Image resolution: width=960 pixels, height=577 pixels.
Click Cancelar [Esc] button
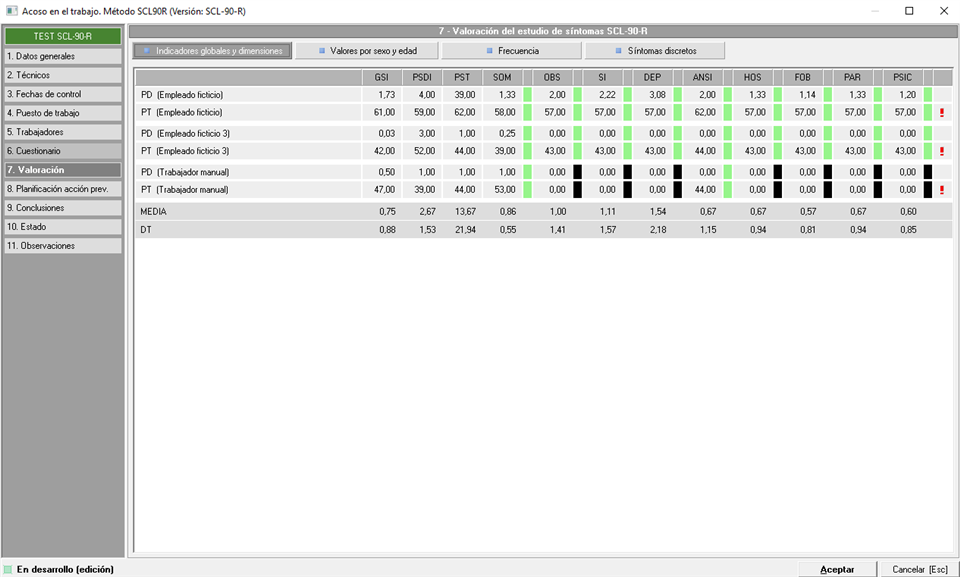pos(919,569)
